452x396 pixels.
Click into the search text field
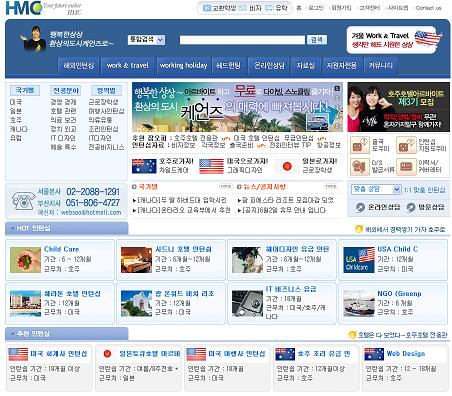[x=242, y=40]
